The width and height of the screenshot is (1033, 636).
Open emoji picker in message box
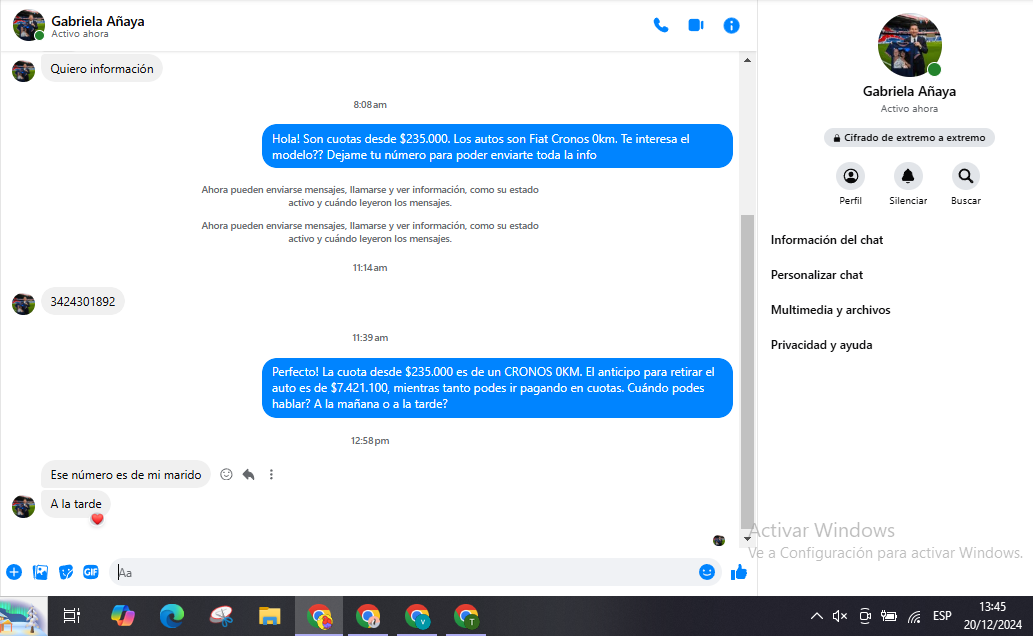(x=707, y=572)
